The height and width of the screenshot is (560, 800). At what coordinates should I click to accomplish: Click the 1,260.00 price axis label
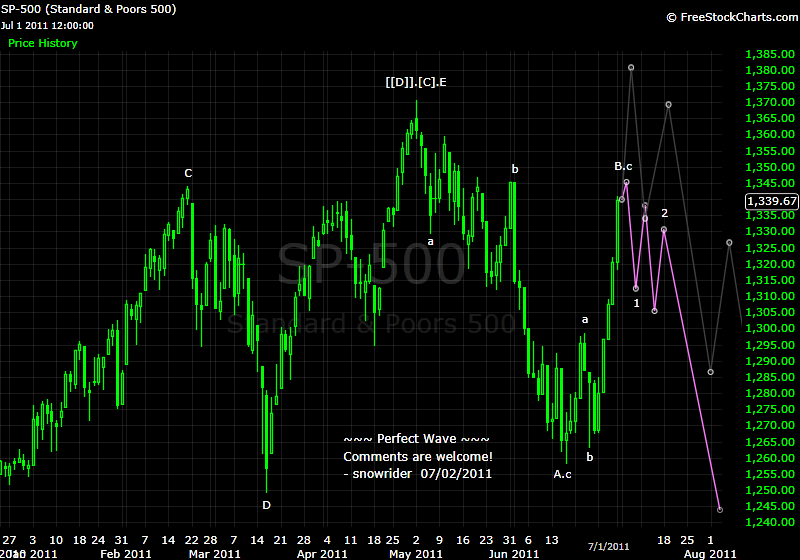[x=770, y=457]
